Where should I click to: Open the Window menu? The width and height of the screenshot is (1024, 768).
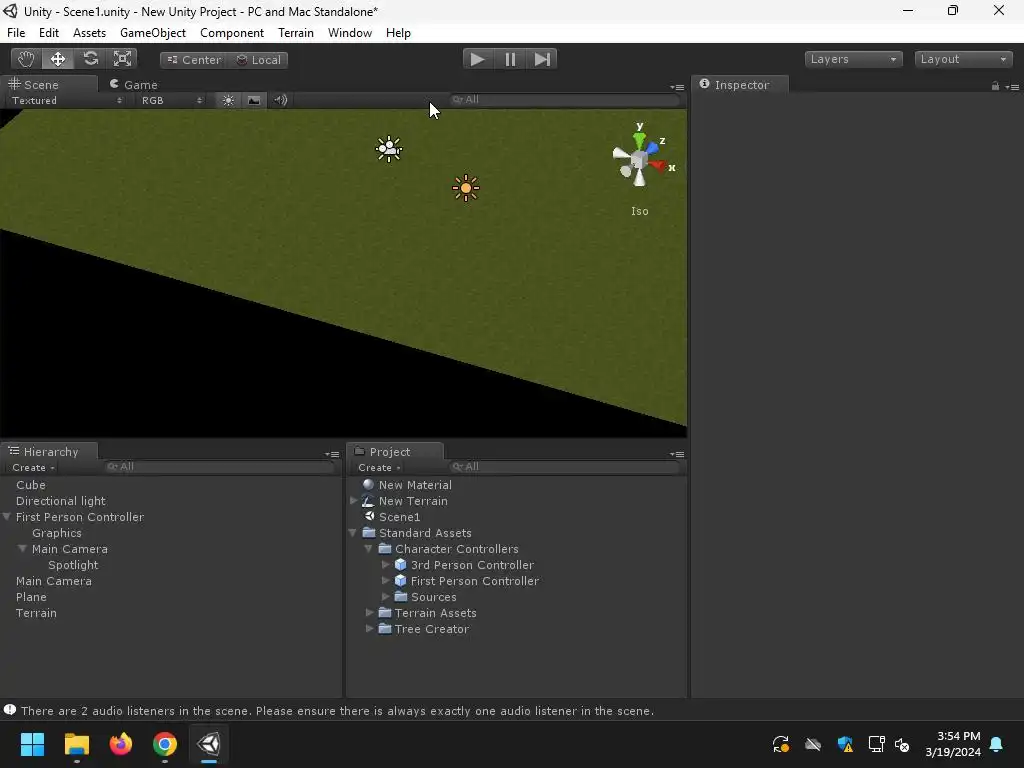pos(350,33)
